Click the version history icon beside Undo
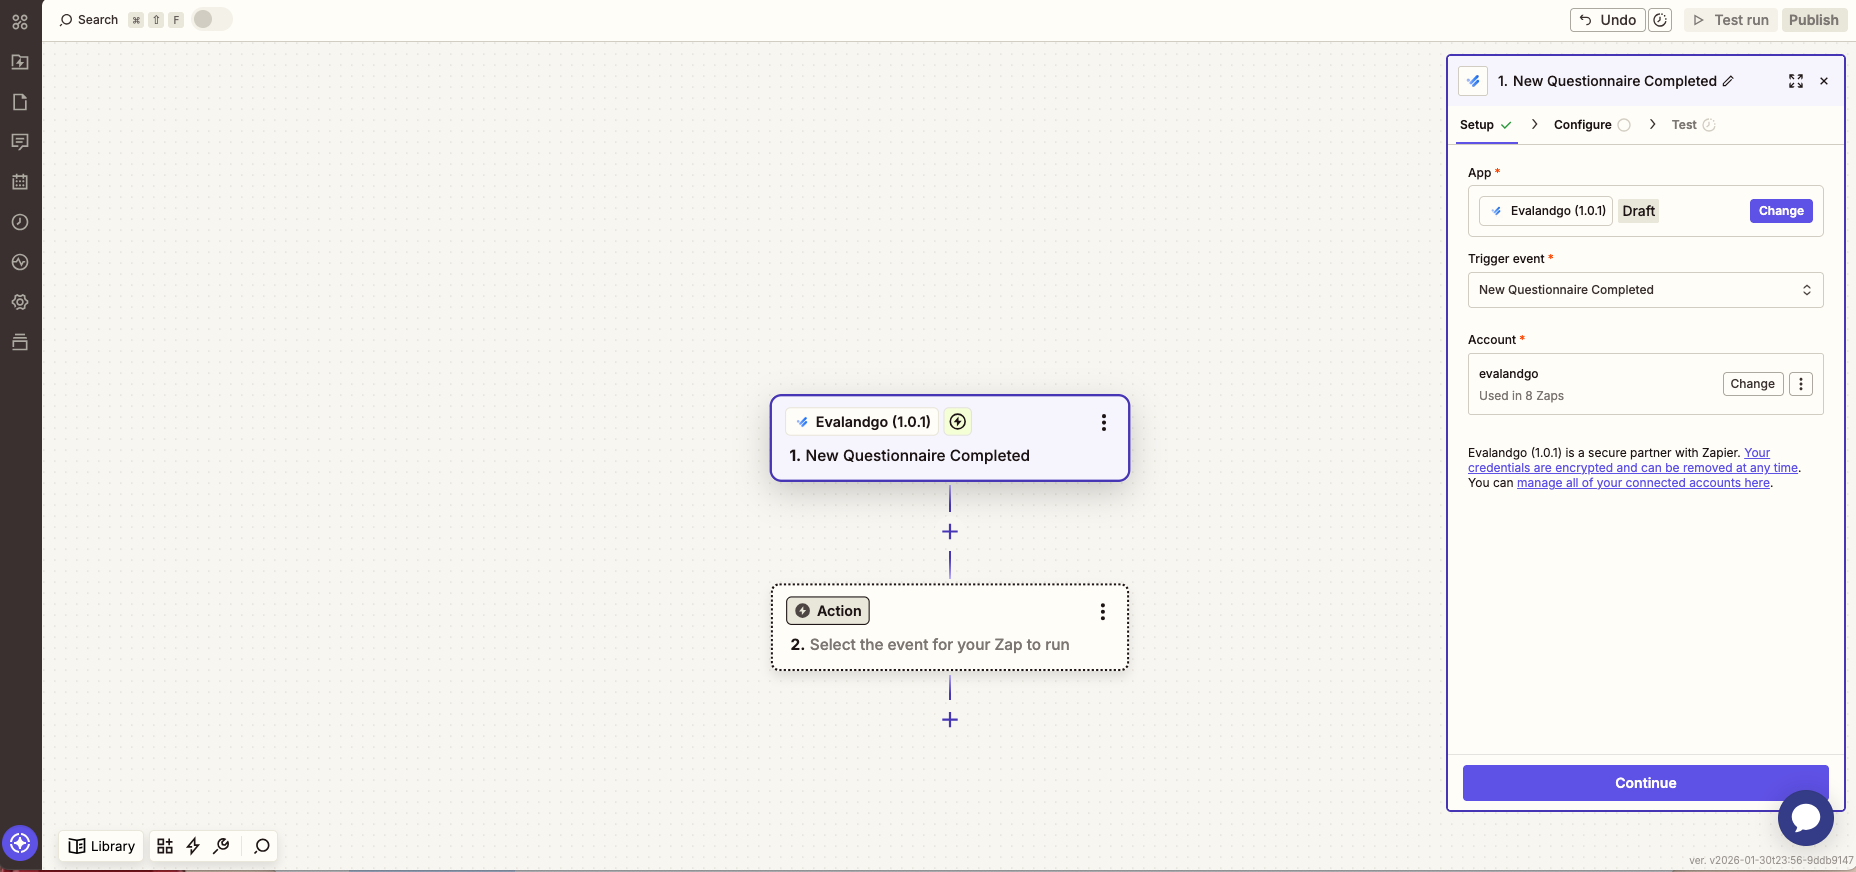This screenshot has height=872, width=1856. pyautogui.click(x=1660, y=20)
